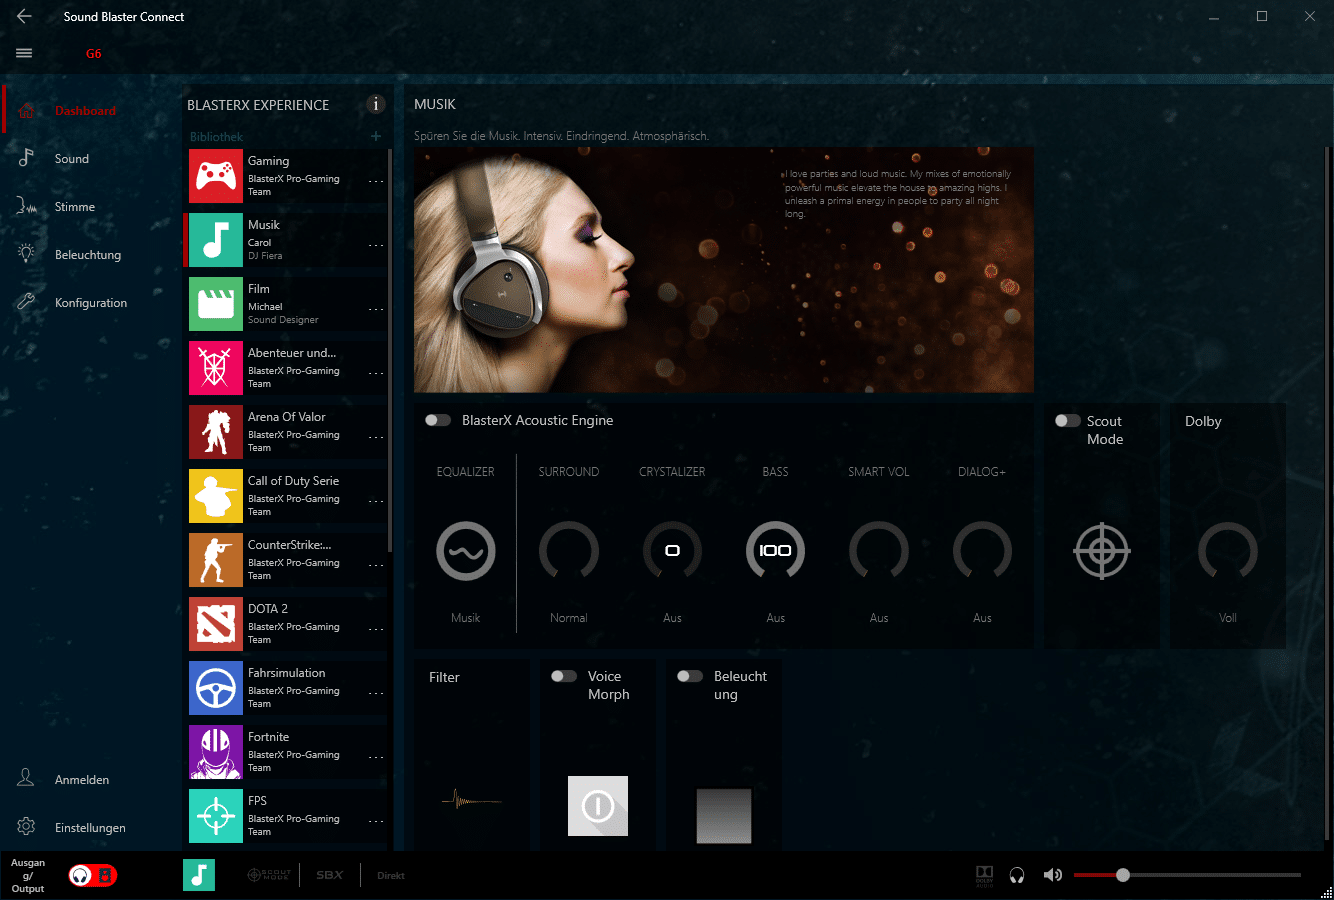Screen dimensions: 1334x900
Task: Open the Beleuchtung sidebar section
Action: click(x=87, y=255)
